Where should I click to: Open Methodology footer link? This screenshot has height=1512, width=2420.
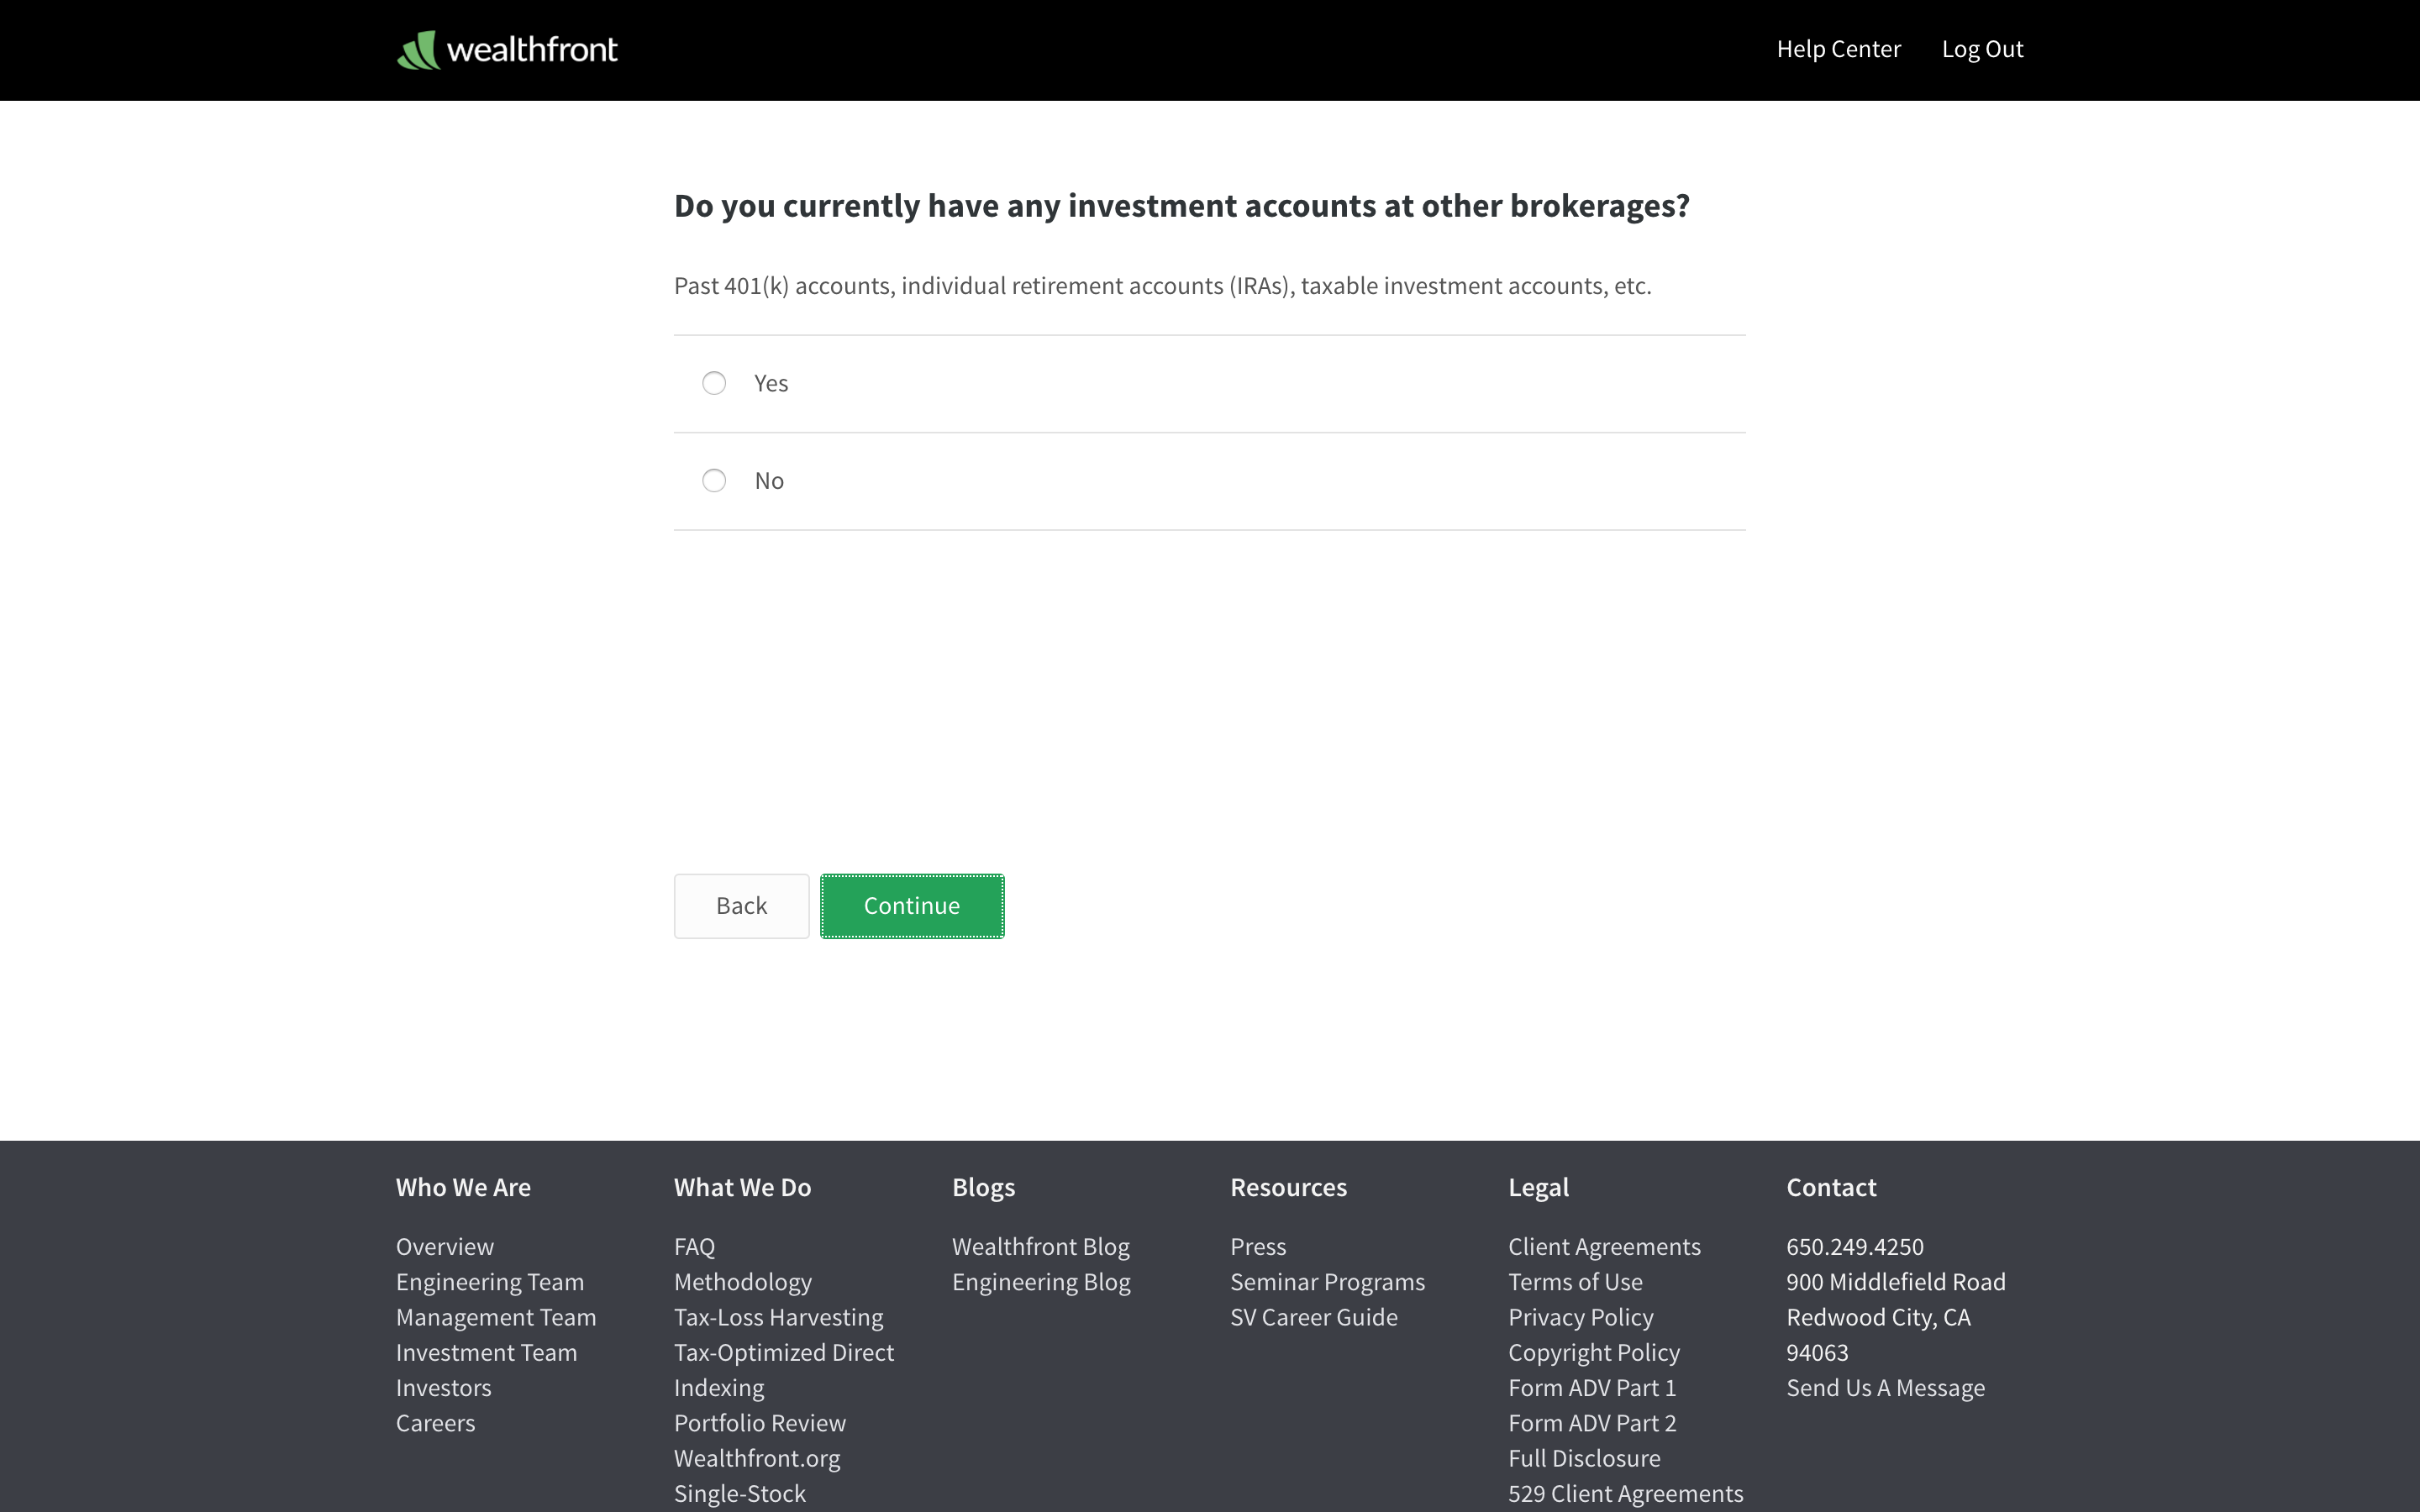[743, 1282]
